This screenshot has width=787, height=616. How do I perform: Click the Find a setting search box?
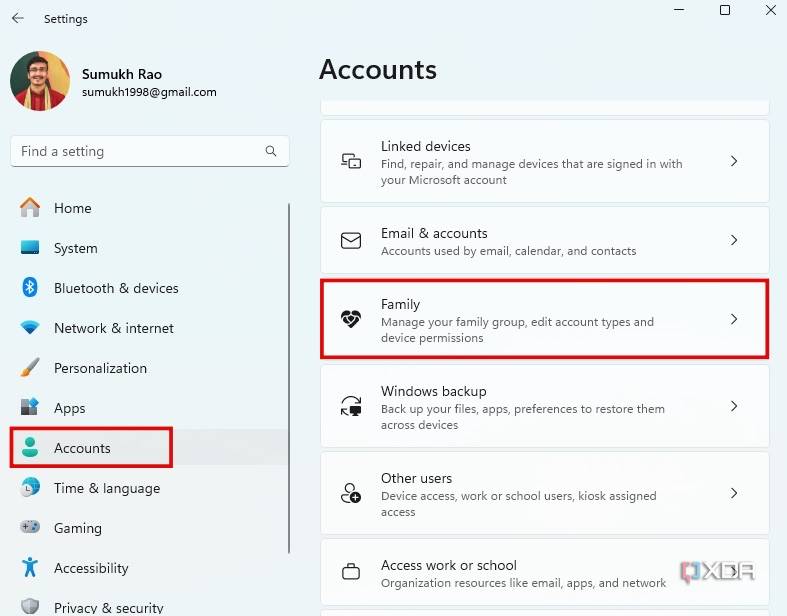[140, 151]
